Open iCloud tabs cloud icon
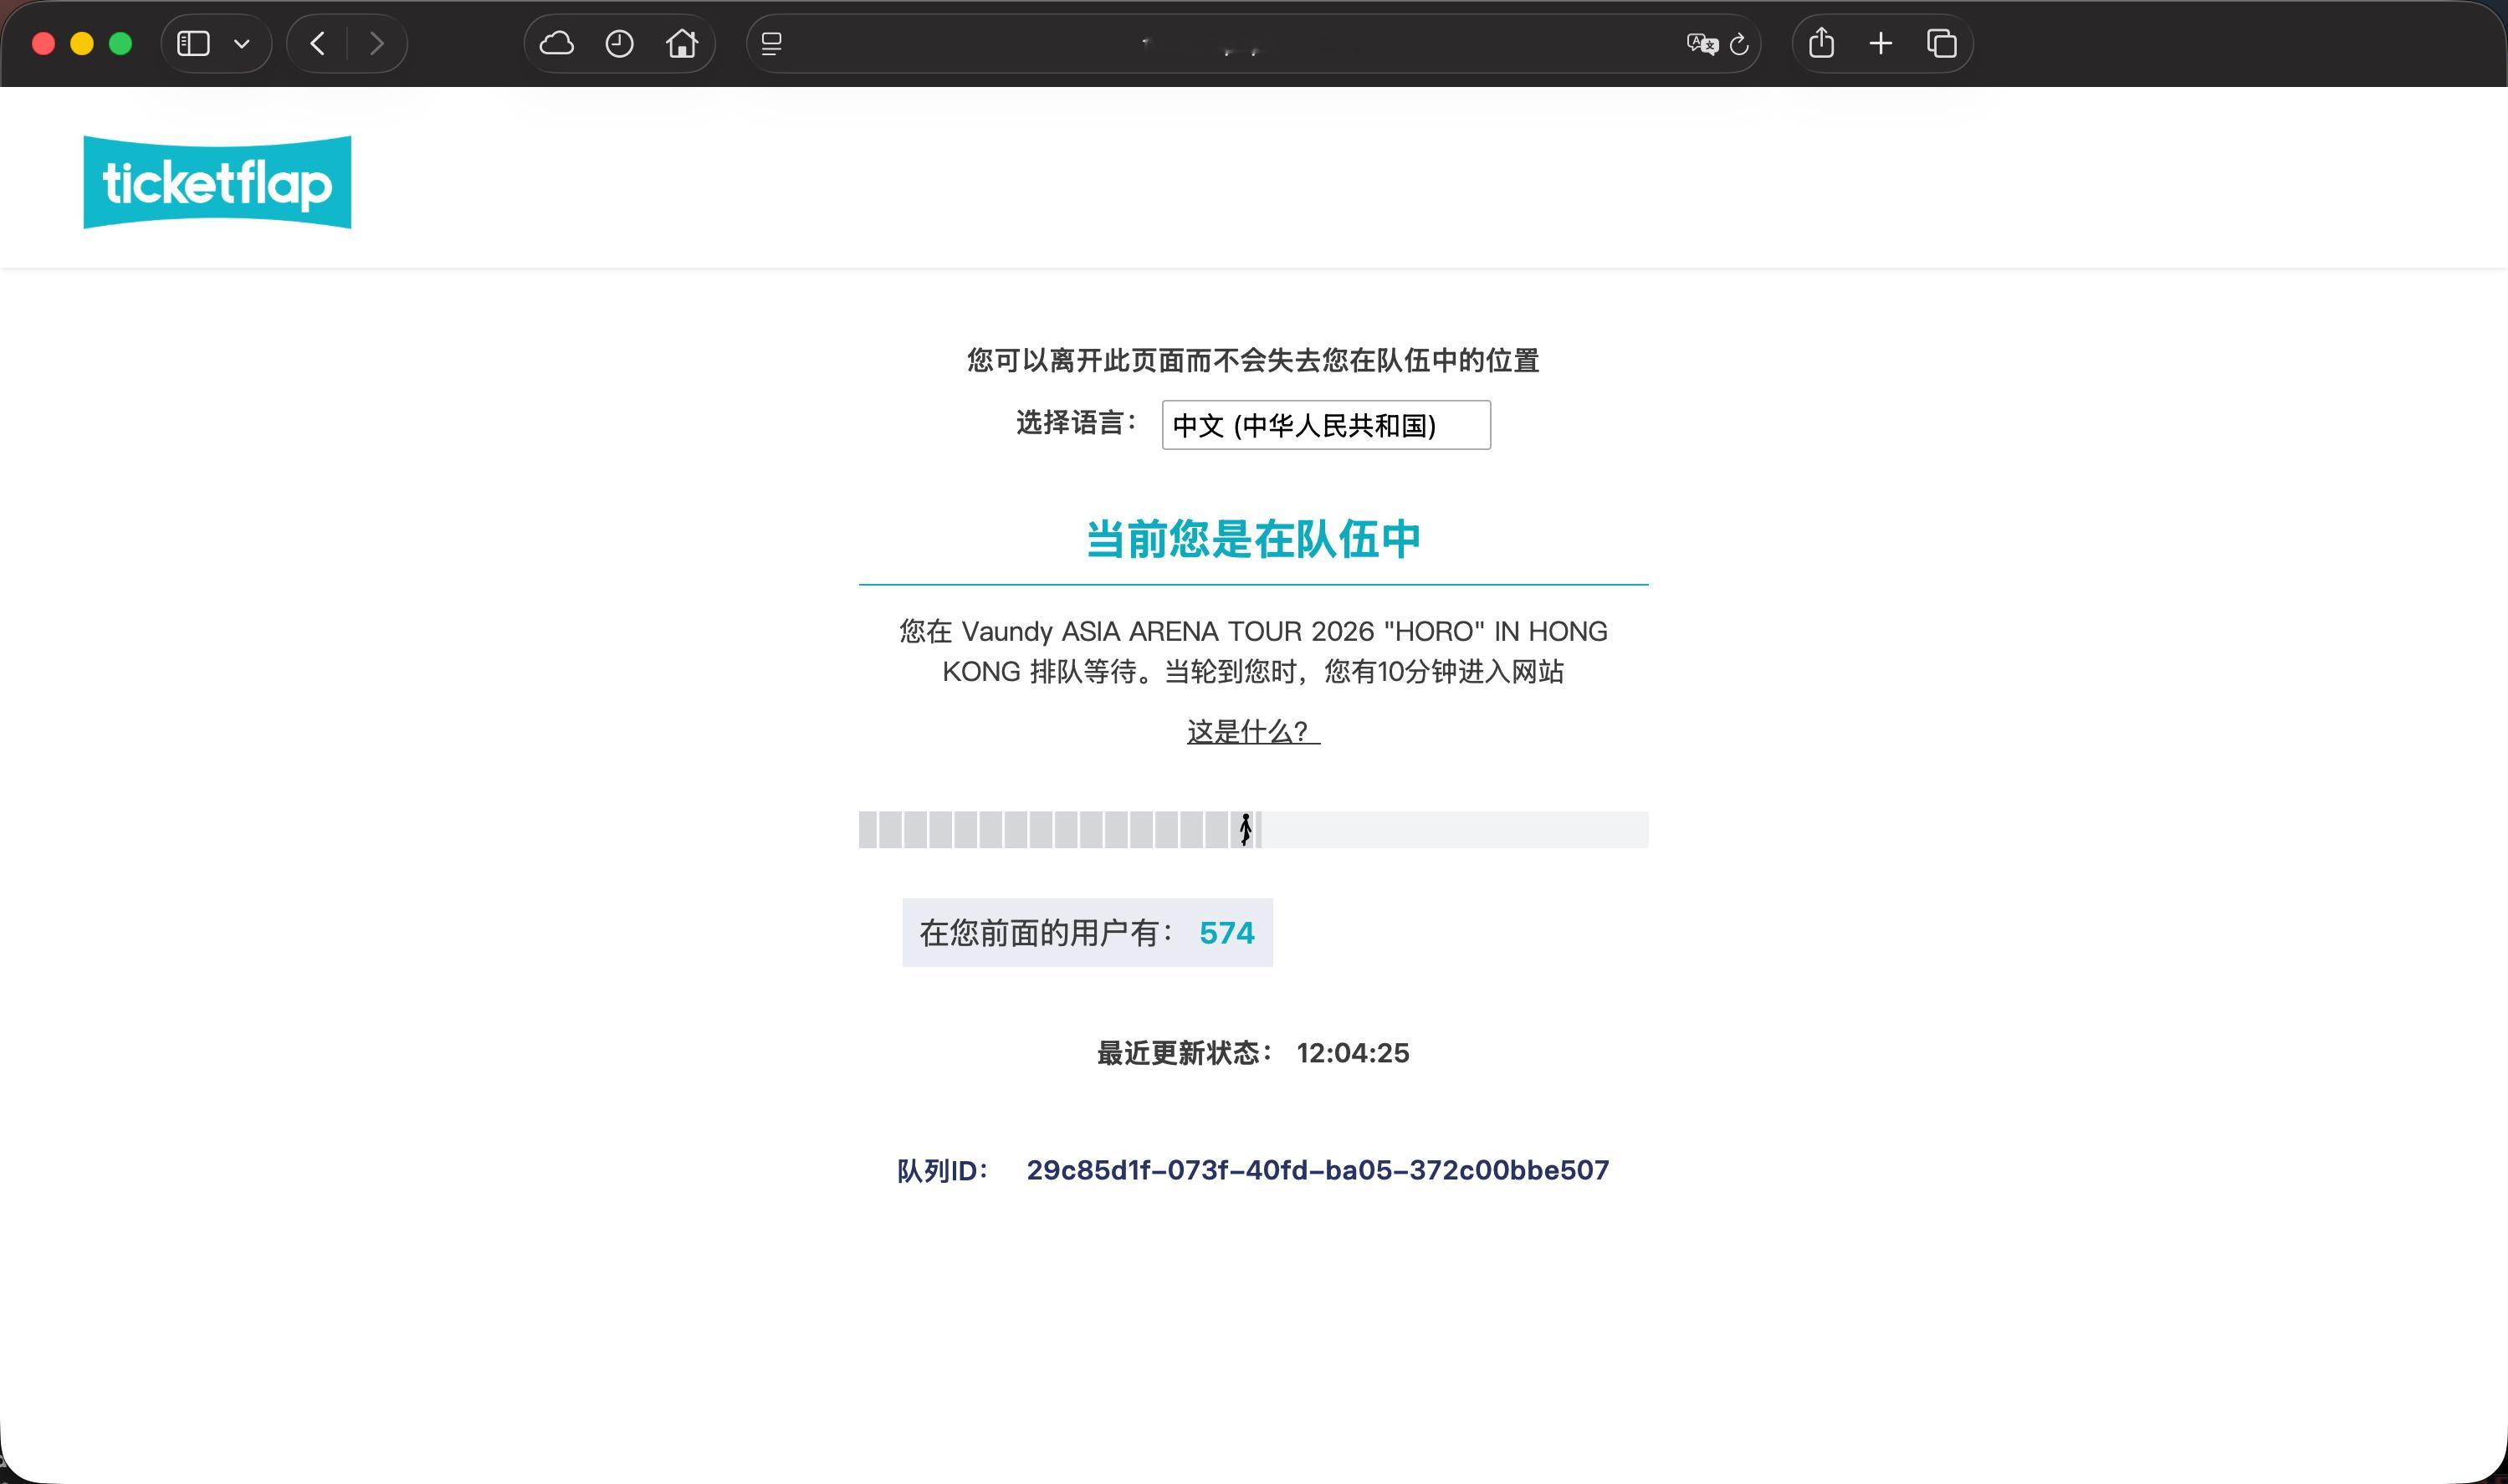The width and height of the screenshot is (2508, 1484). [556, 44]
